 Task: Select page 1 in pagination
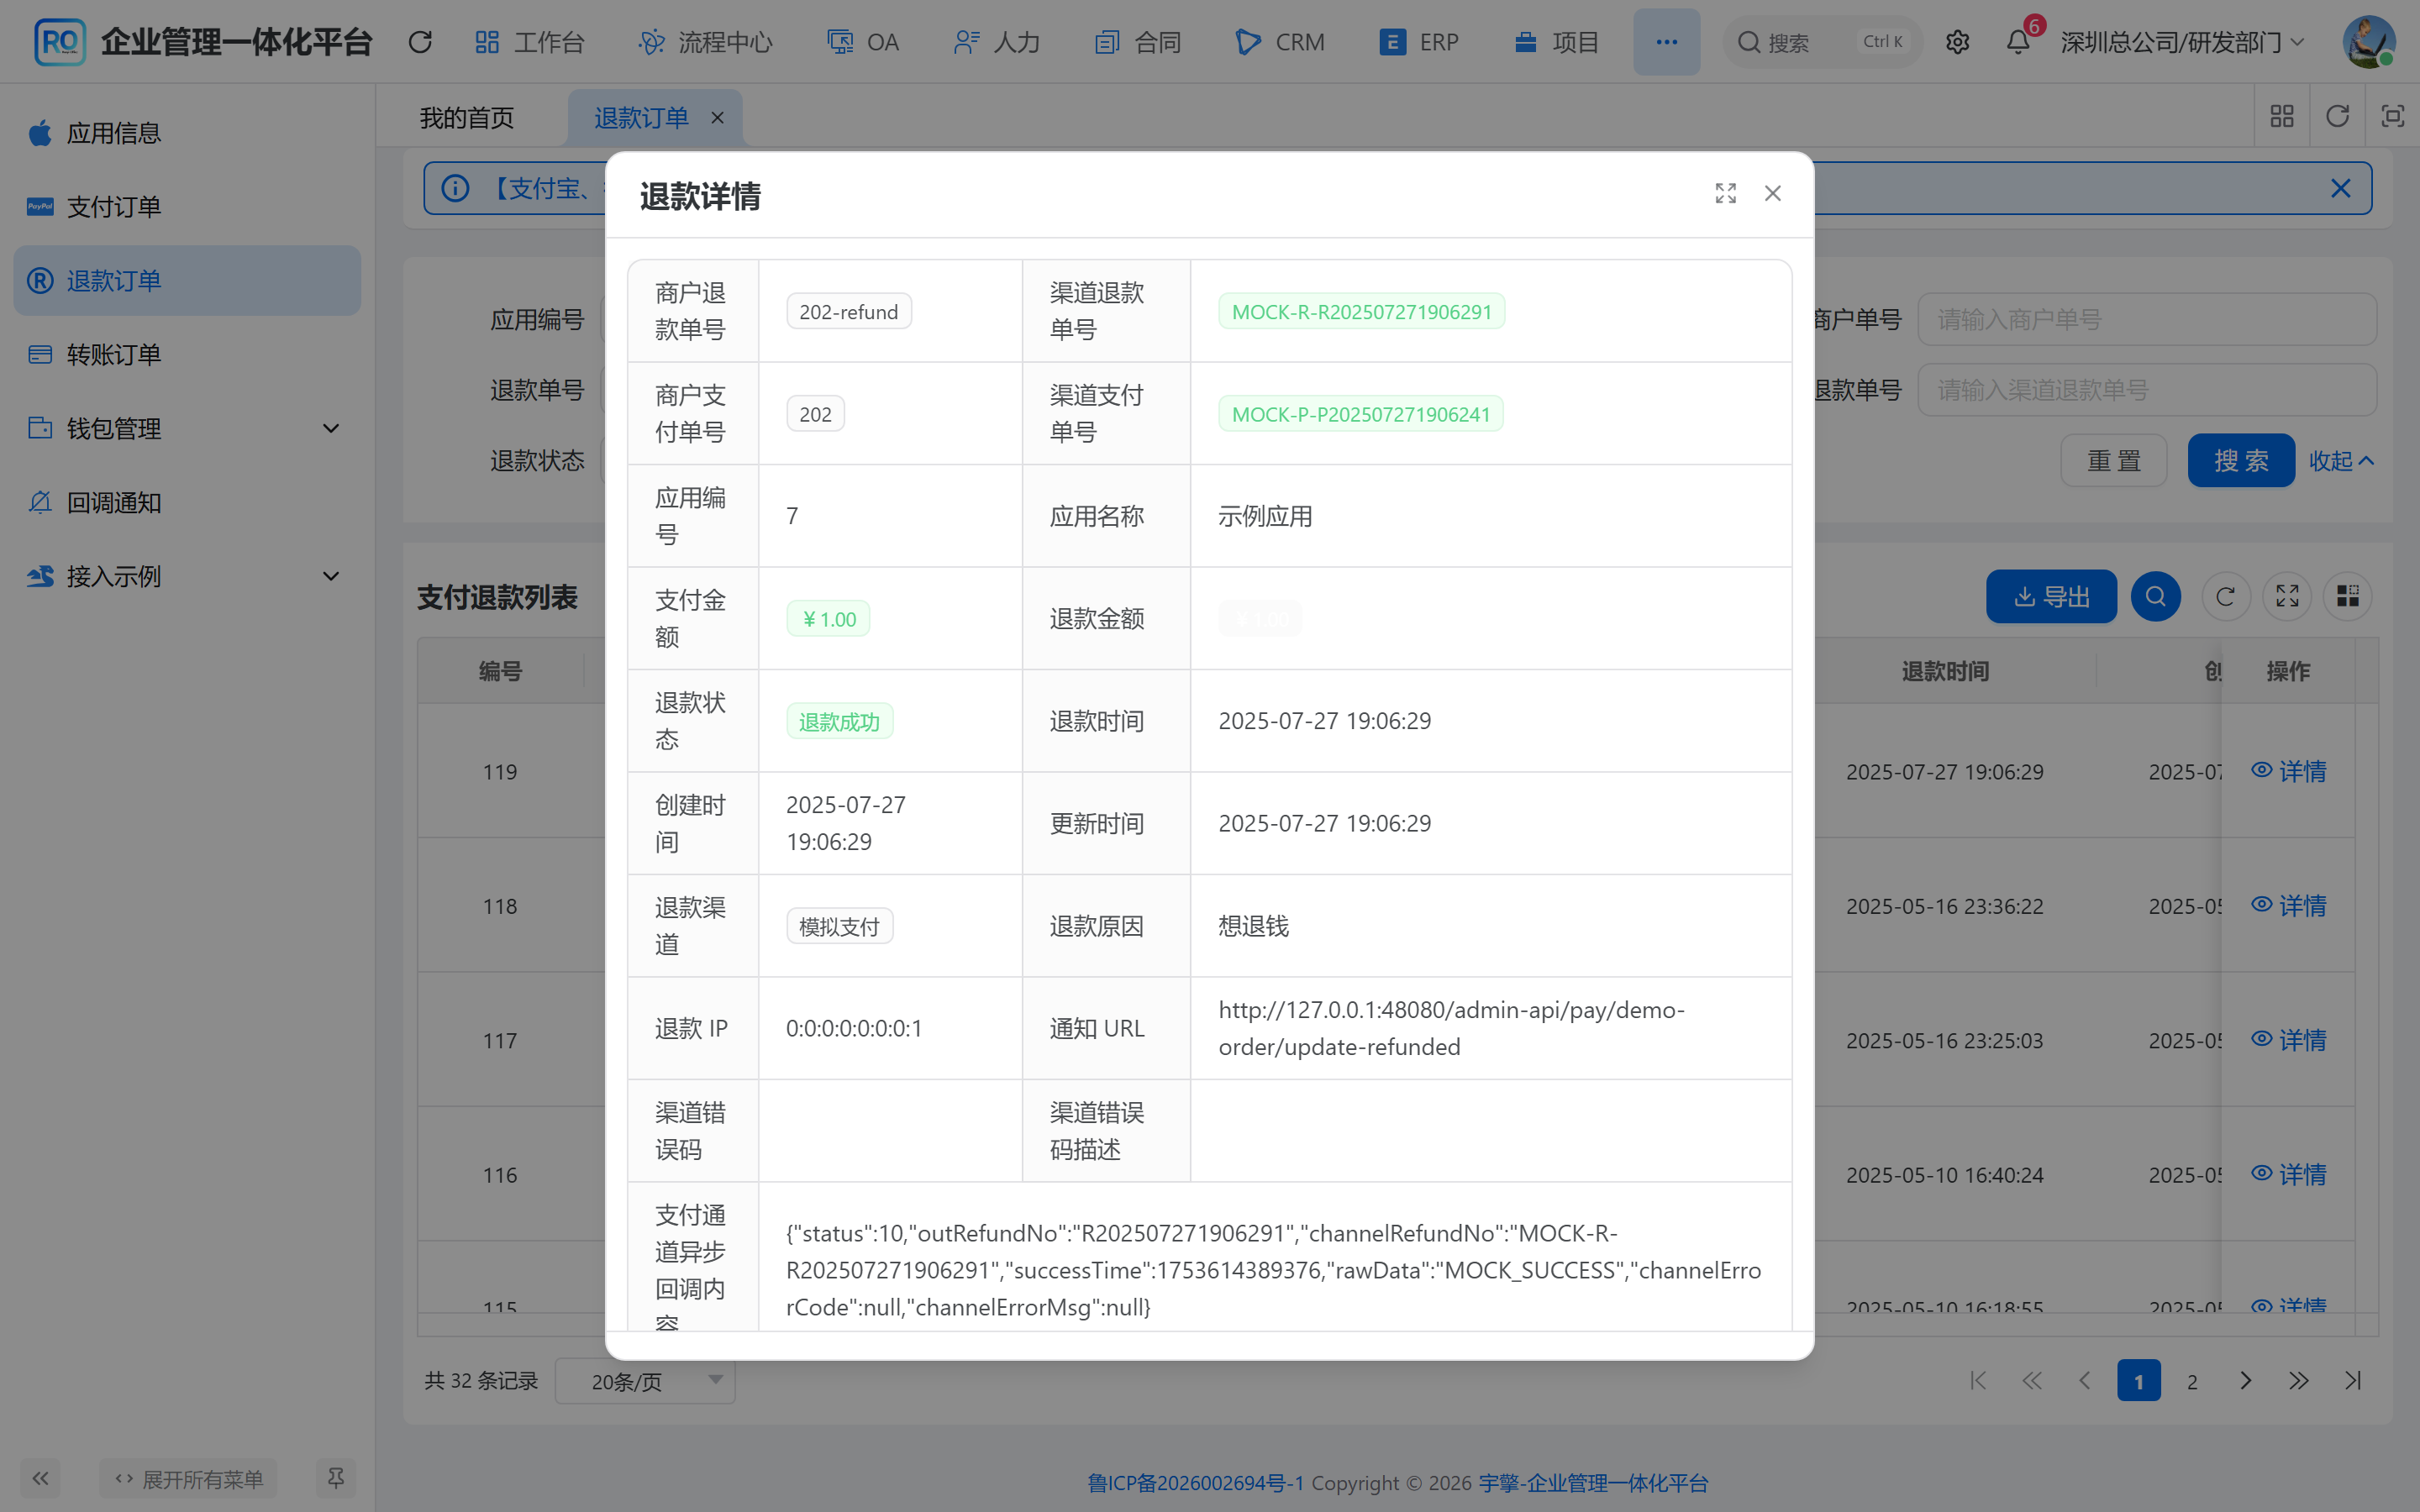coord(2139,1381)
